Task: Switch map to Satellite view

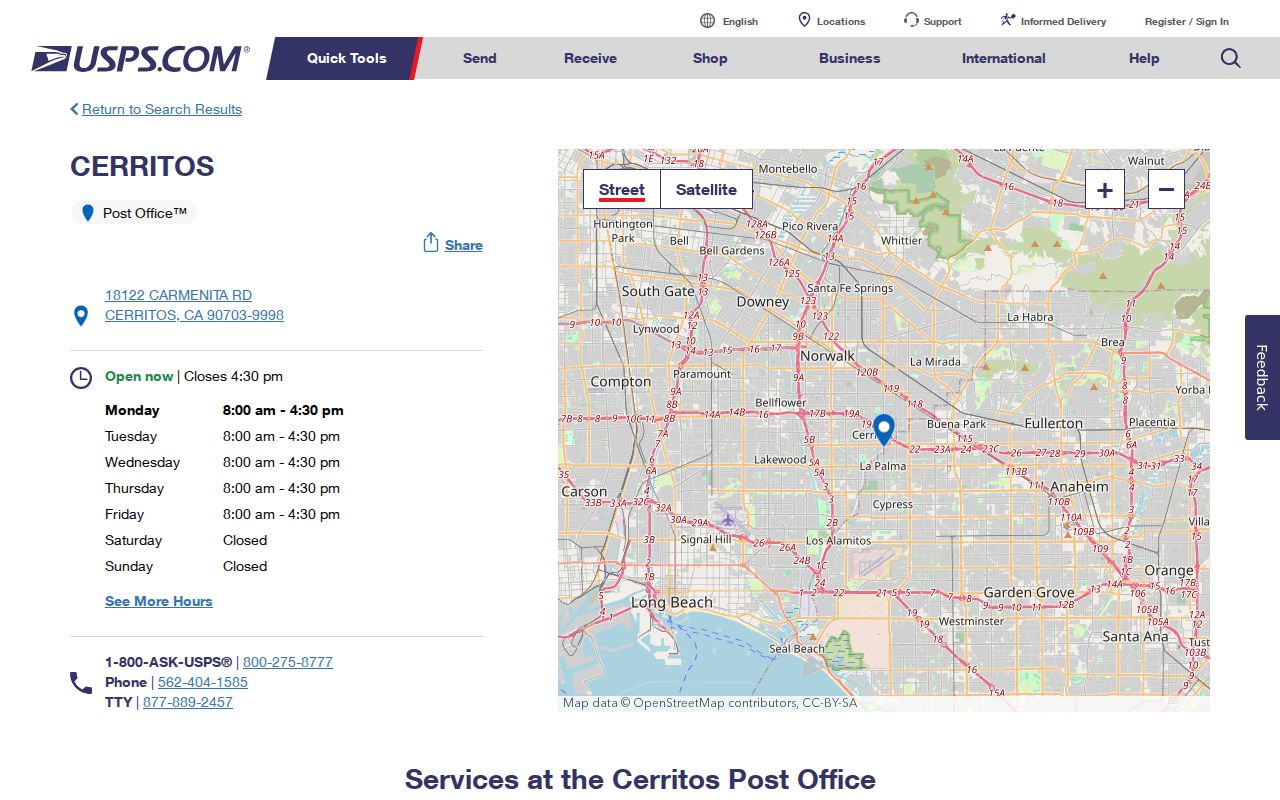Action: (x=706, y=189)
